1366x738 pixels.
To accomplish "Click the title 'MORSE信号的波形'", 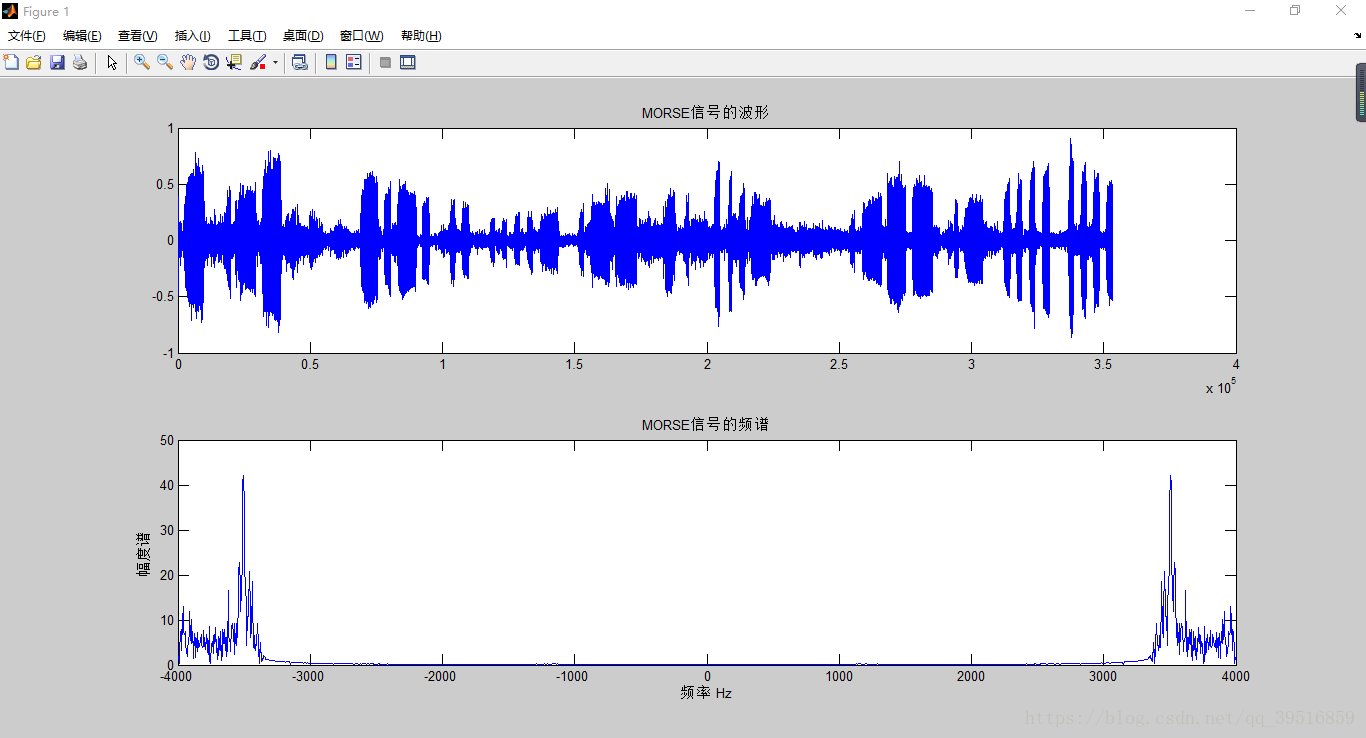I will click(x=705, y=113).
